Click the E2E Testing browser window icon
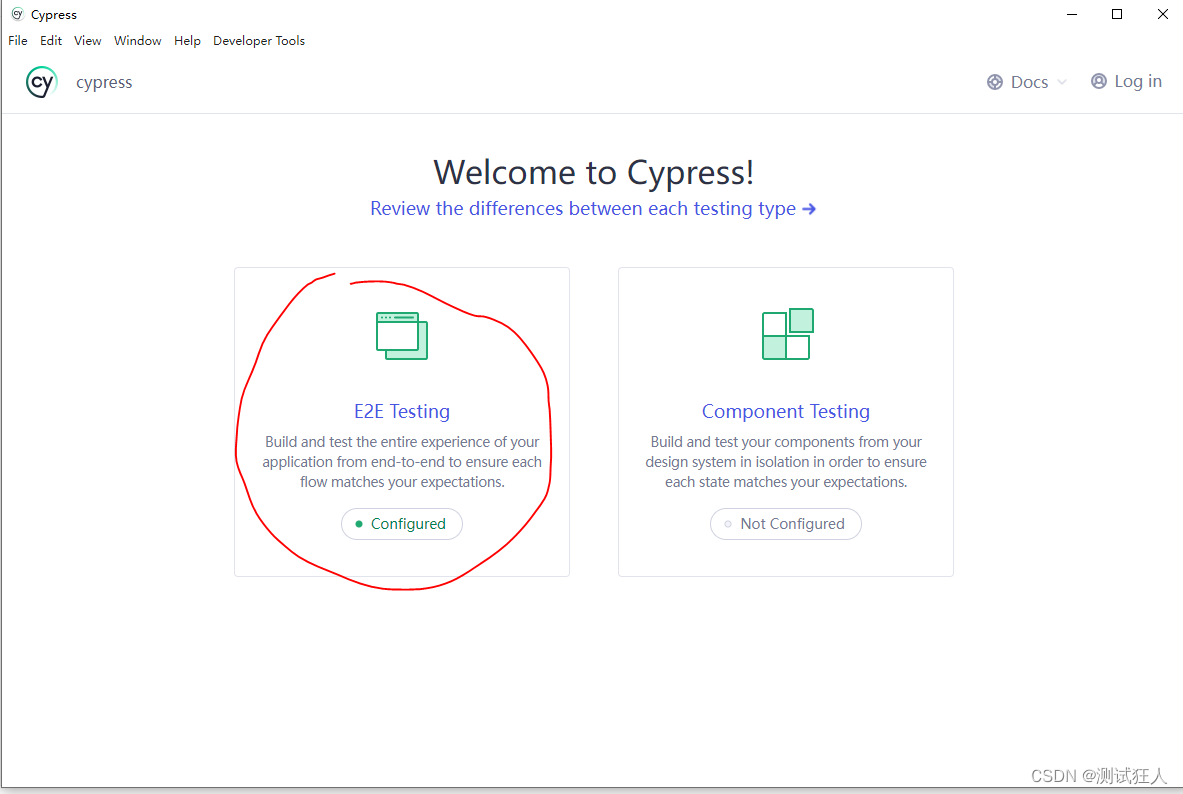The height and width of the screenshot is (794, 1183). pos(402,336)
